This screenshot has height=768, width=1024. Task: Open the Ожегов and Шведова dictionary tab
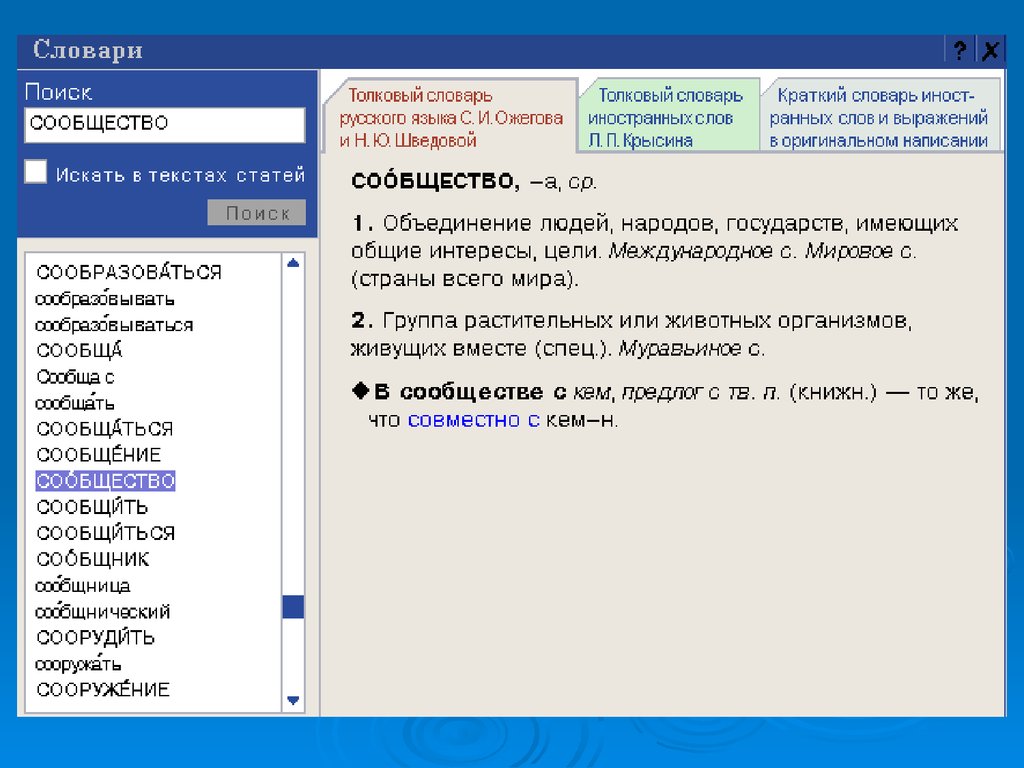(449, 118)
